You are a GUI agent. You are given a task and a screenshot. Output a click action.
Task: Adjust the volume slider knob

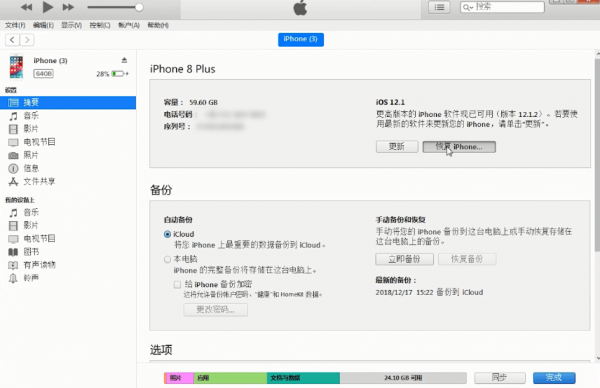[x=139, y=7]
